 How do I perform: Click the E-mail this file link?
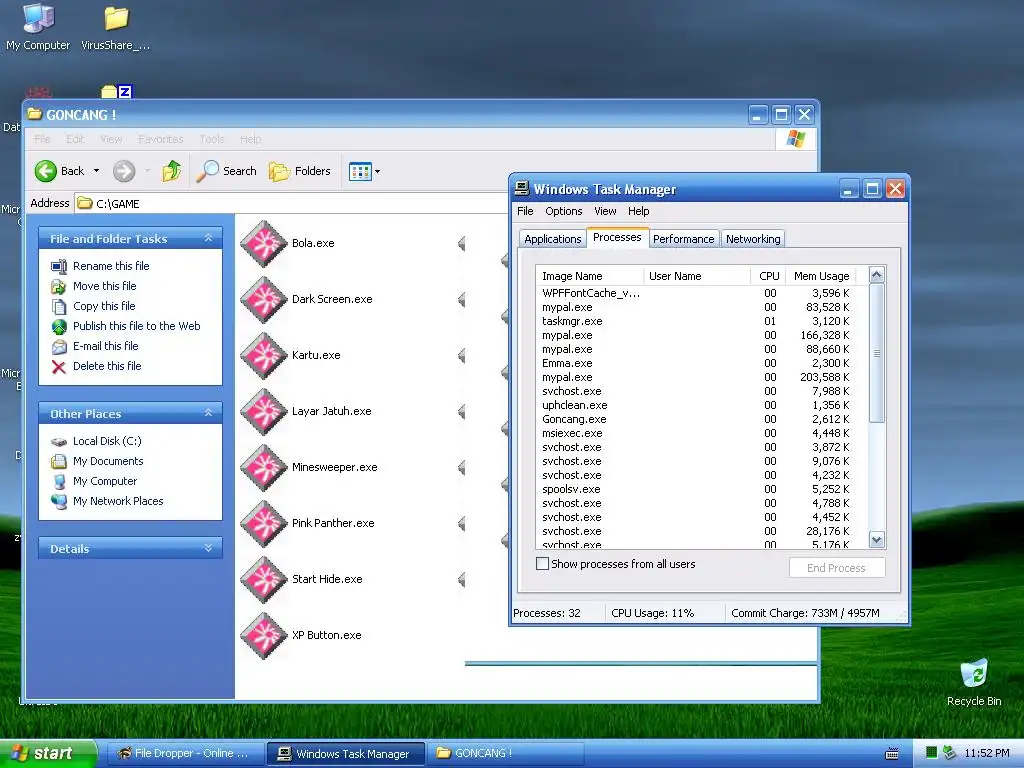click(106, 346)
